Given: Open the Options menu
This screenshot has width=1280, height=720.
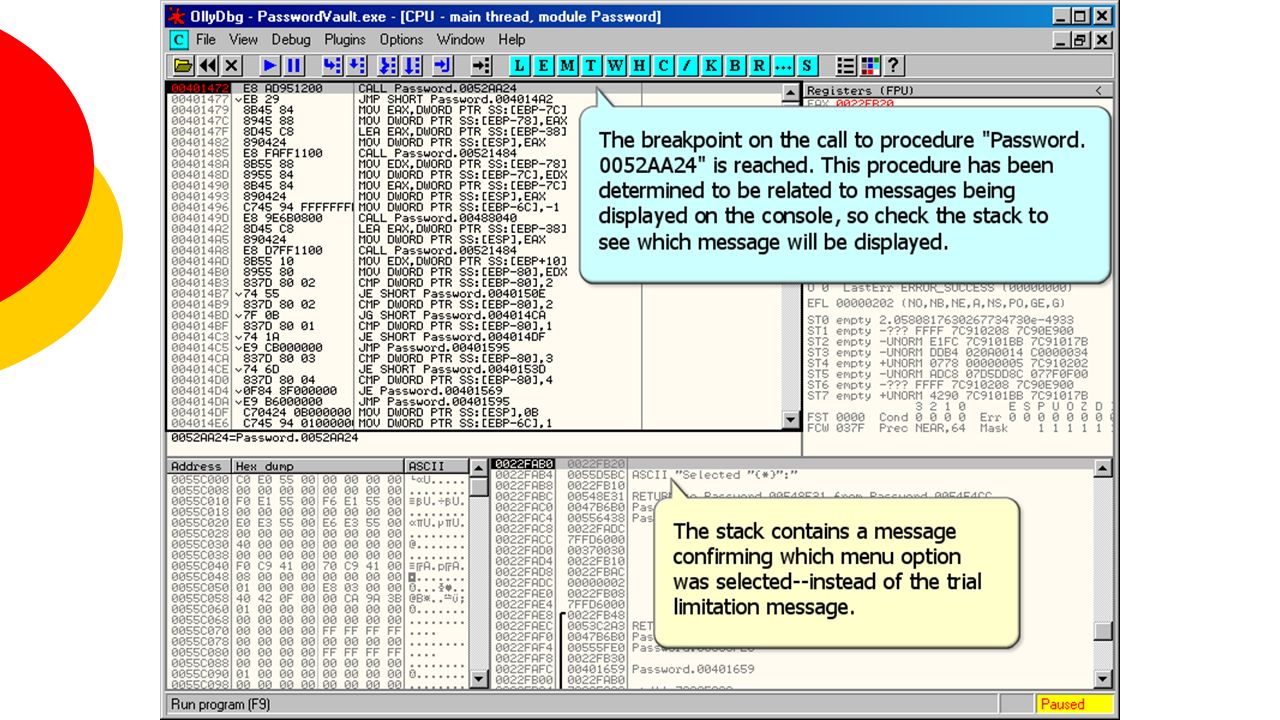Looking at the screenshot, I should pyautogui.click(x=401, y=40).
